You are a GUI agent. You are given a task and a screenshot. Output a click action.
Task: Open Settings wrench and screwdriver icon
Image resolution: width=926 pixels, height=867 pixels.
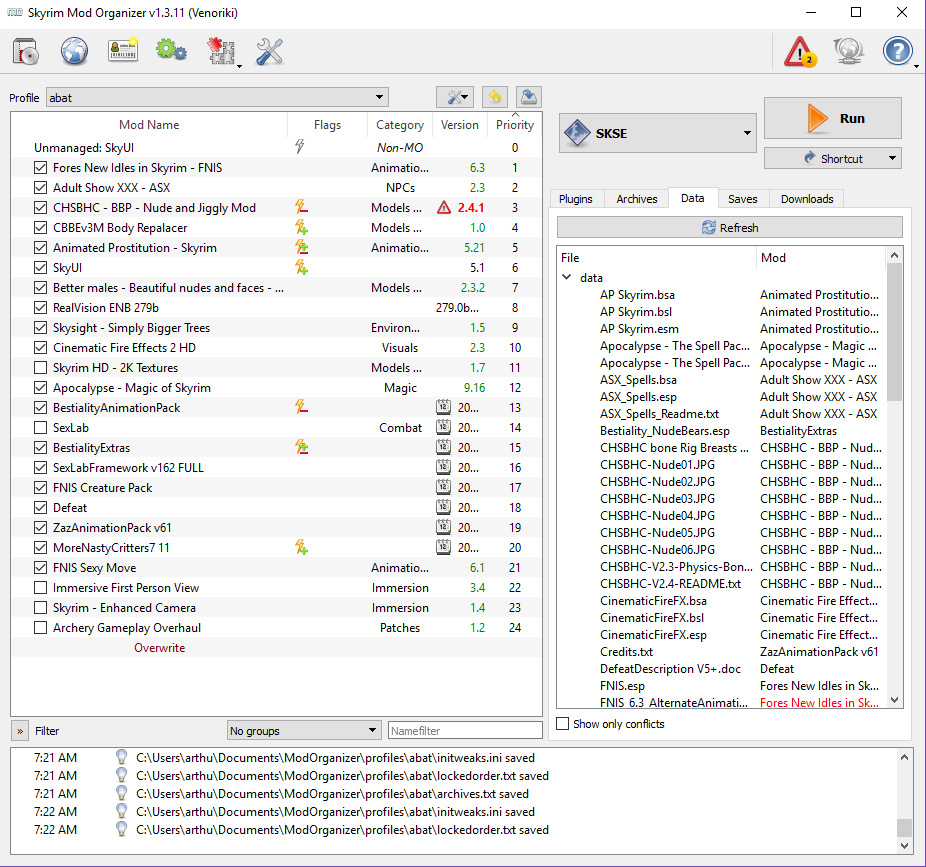[269, 51]
